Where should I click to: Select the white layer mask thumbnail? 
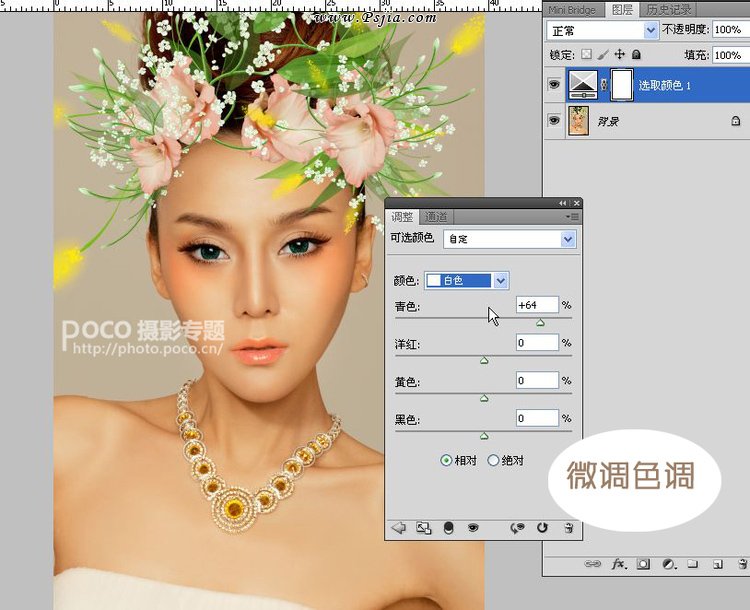click(x=622, y=85)
